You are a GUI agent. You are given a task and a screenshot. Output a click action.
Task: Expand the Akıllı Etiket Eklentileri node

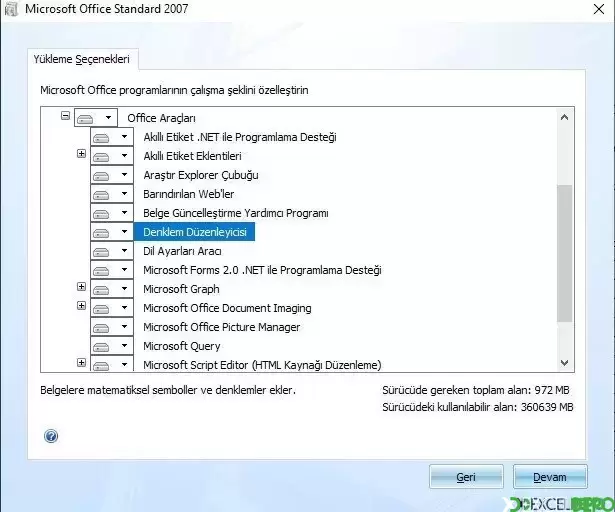(x=81, y=153)
